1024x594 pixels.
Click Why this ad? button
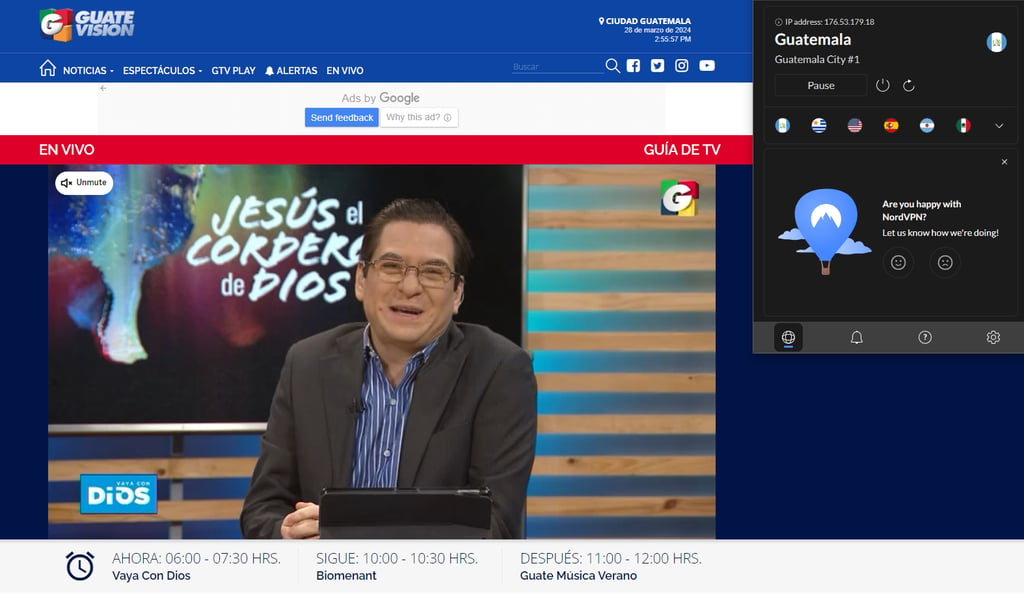[419, 117]
